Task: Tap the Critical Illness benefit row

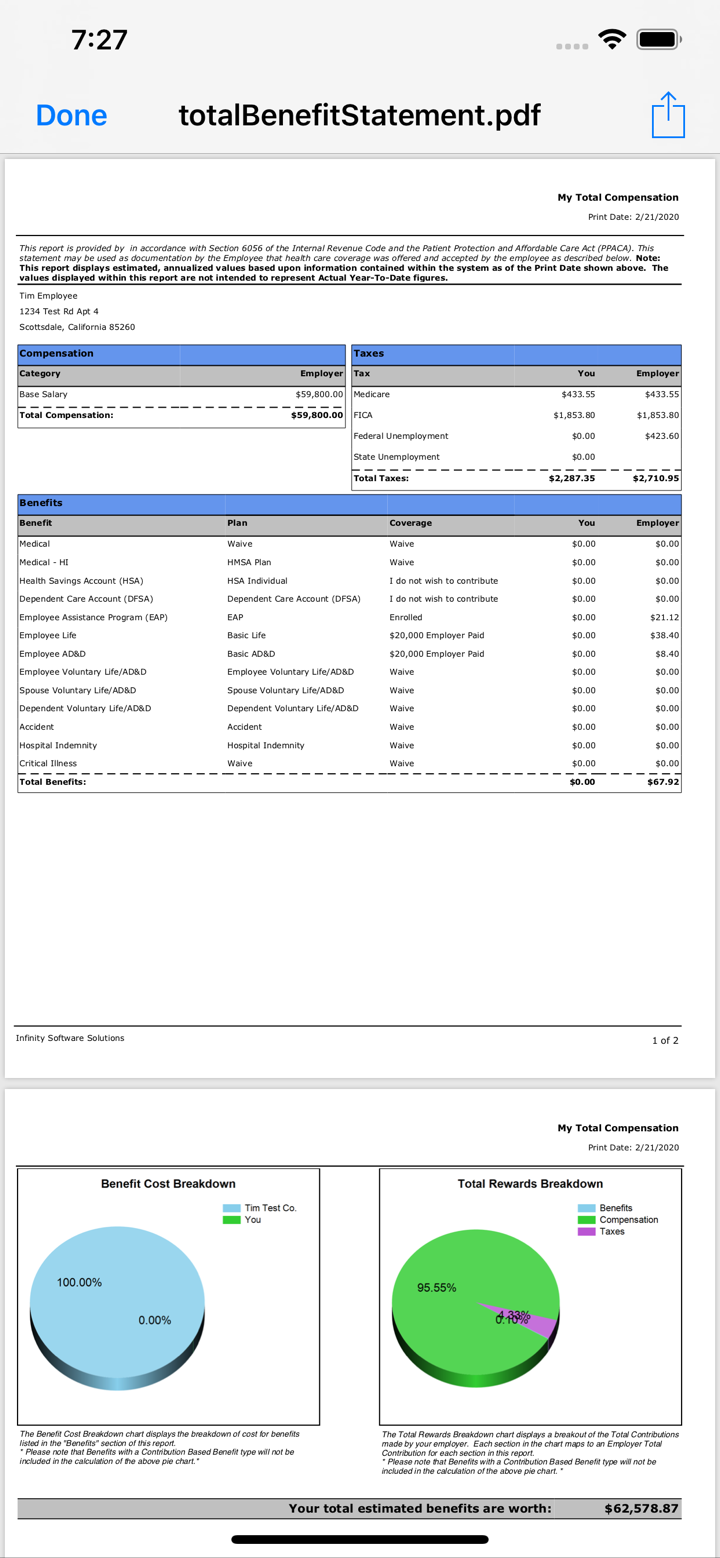Action: 350,763
